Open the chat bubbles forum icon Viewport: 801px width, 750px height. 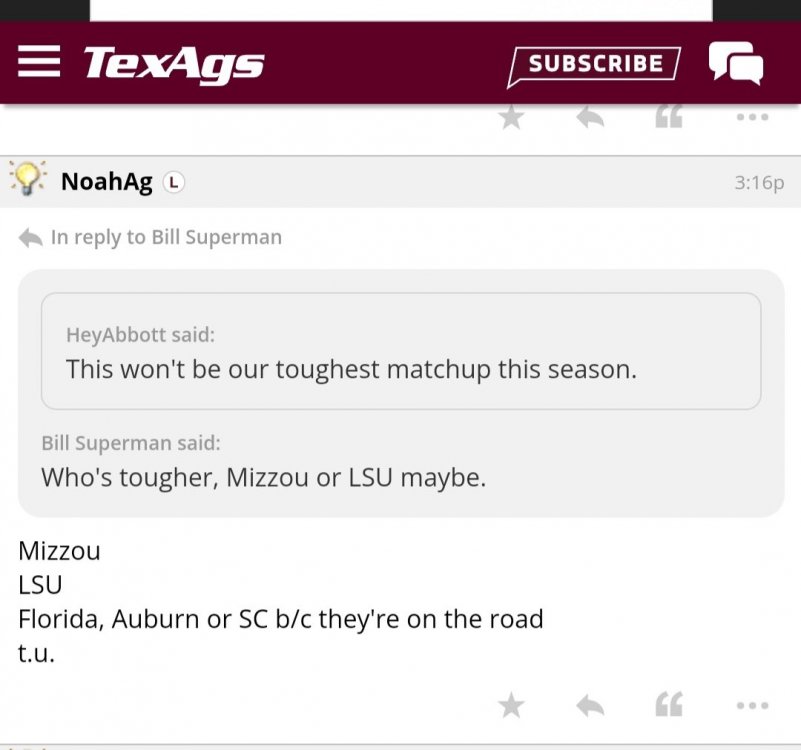(x=736, y=63)
